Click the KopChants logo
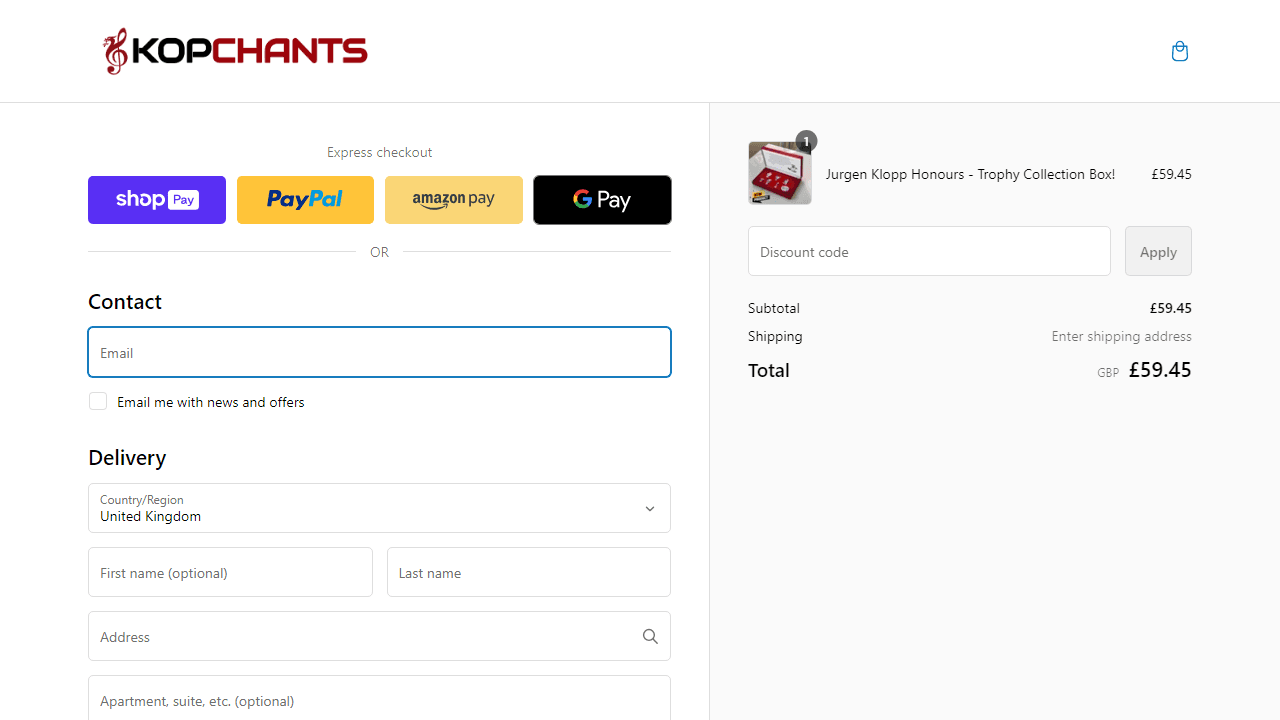Screen dimensions: 1280x720 coord(236,51)
